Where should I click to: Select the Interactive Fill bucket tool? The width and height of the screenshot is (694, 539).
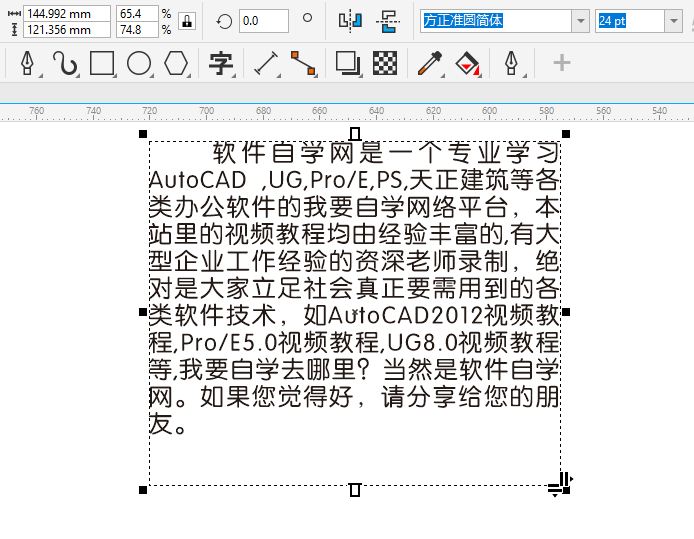pos(467,64)
